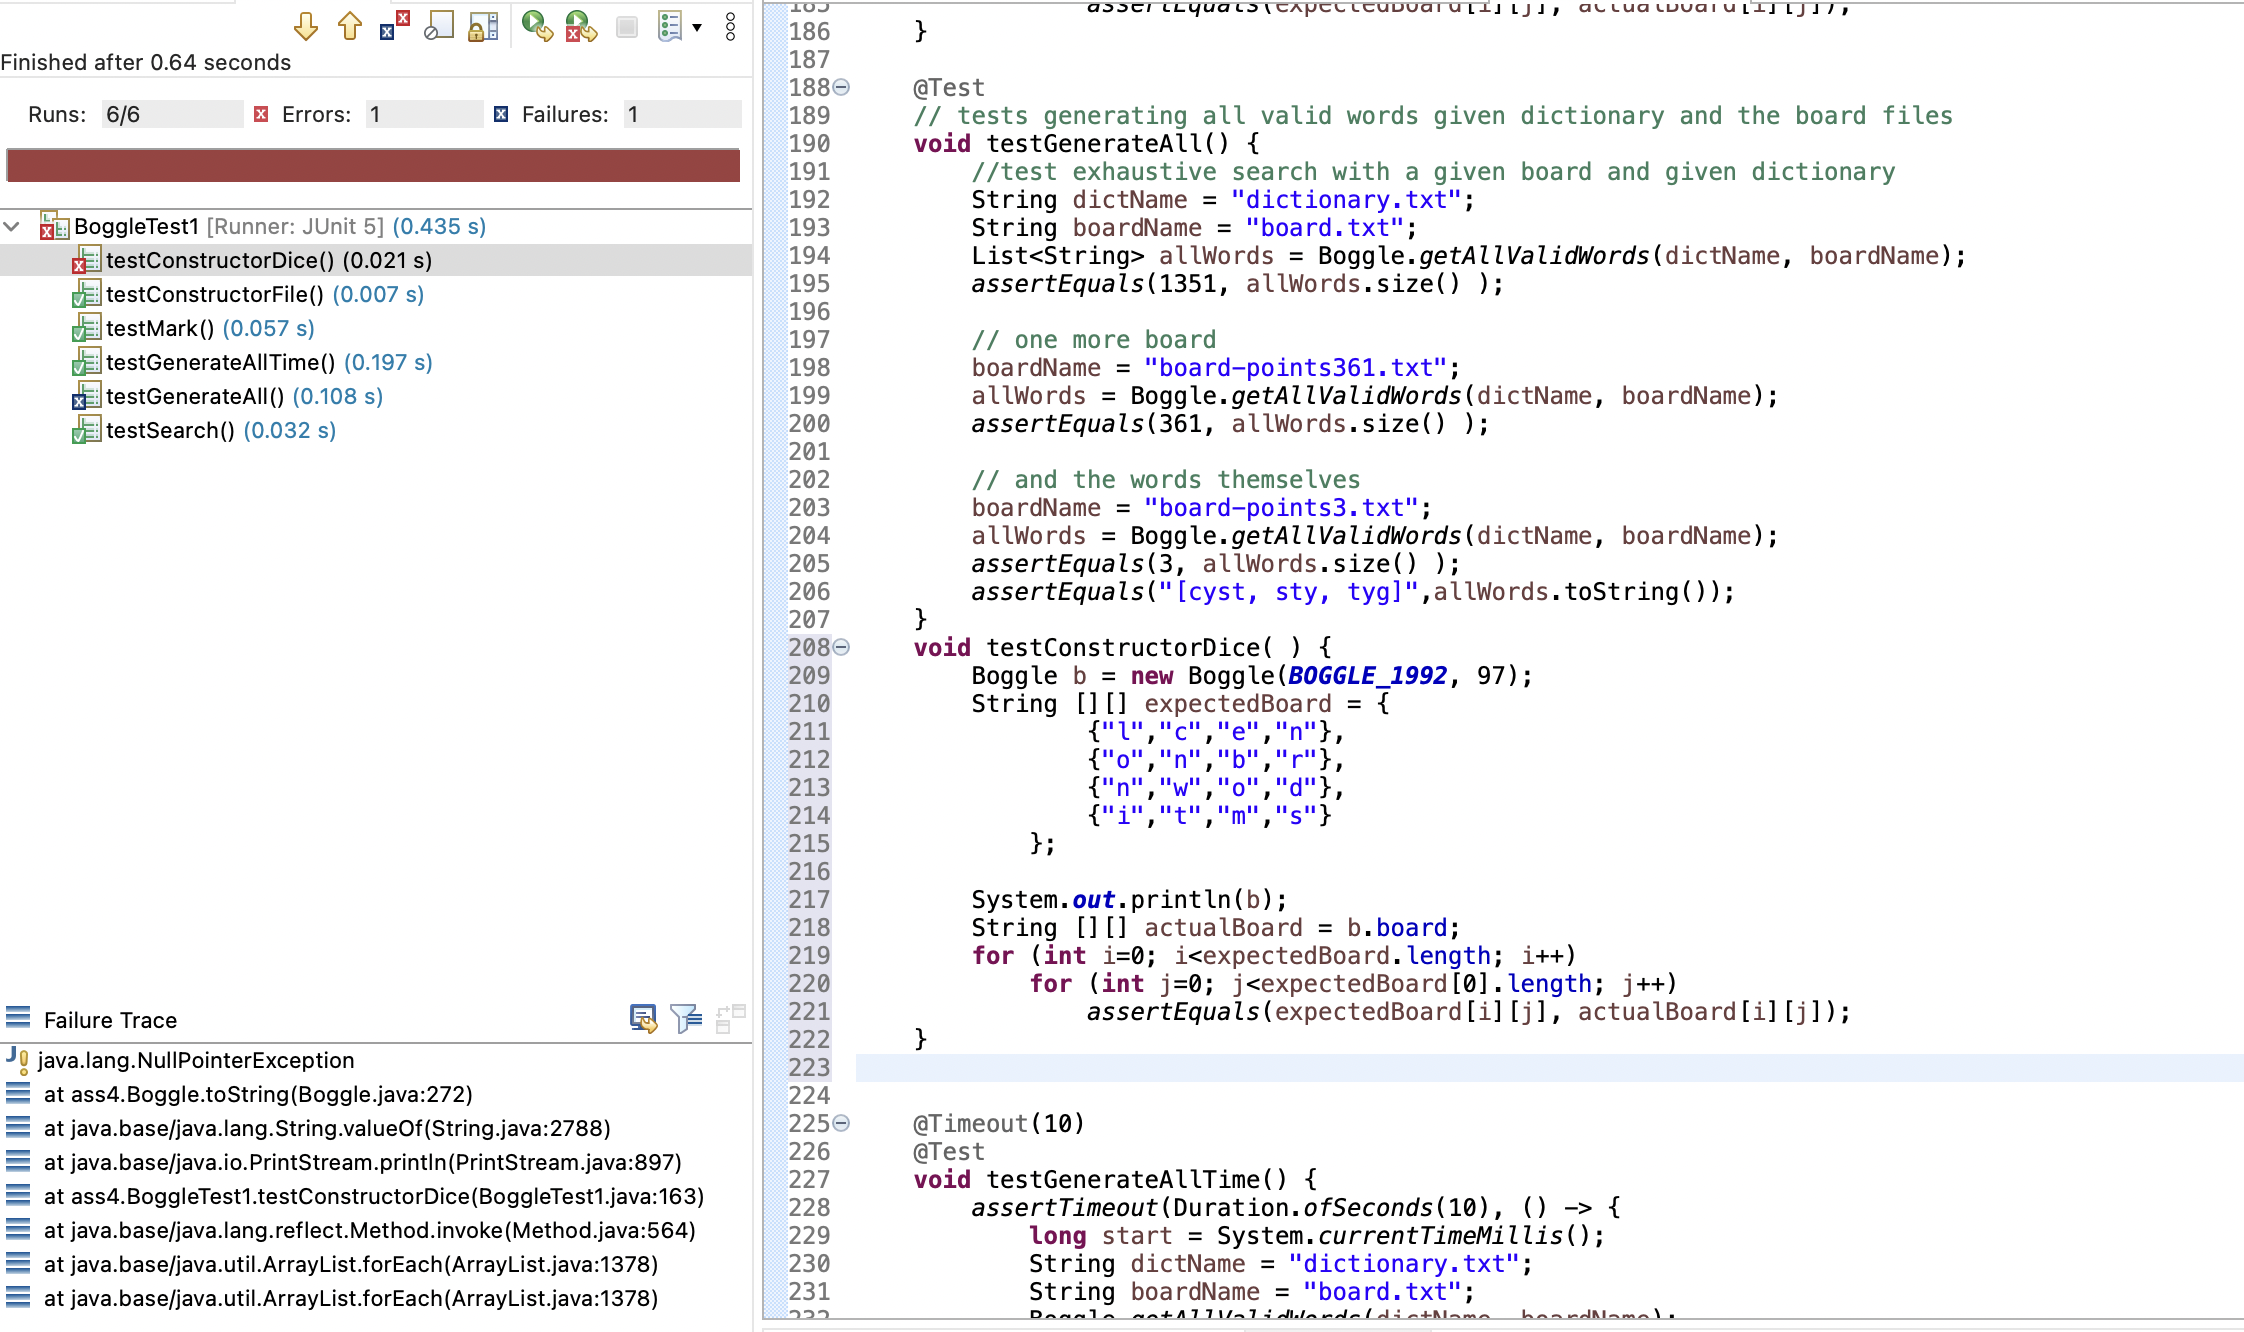The width and height of the screenshot is (2244, 1332).
Task: Show previous failed test with the up arrow
Action: pos(349,27)
